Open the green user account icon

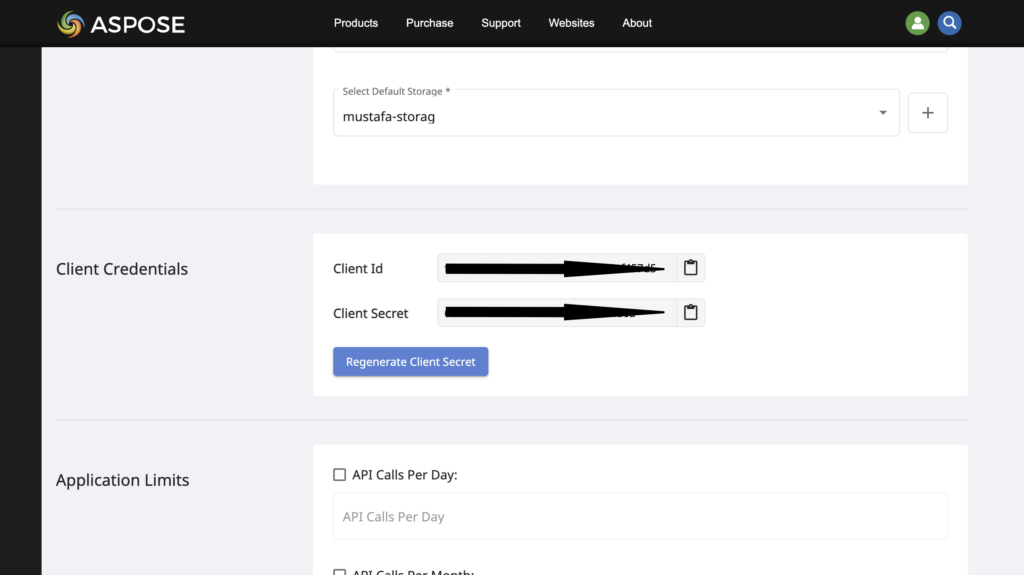(x=917, y=23)
